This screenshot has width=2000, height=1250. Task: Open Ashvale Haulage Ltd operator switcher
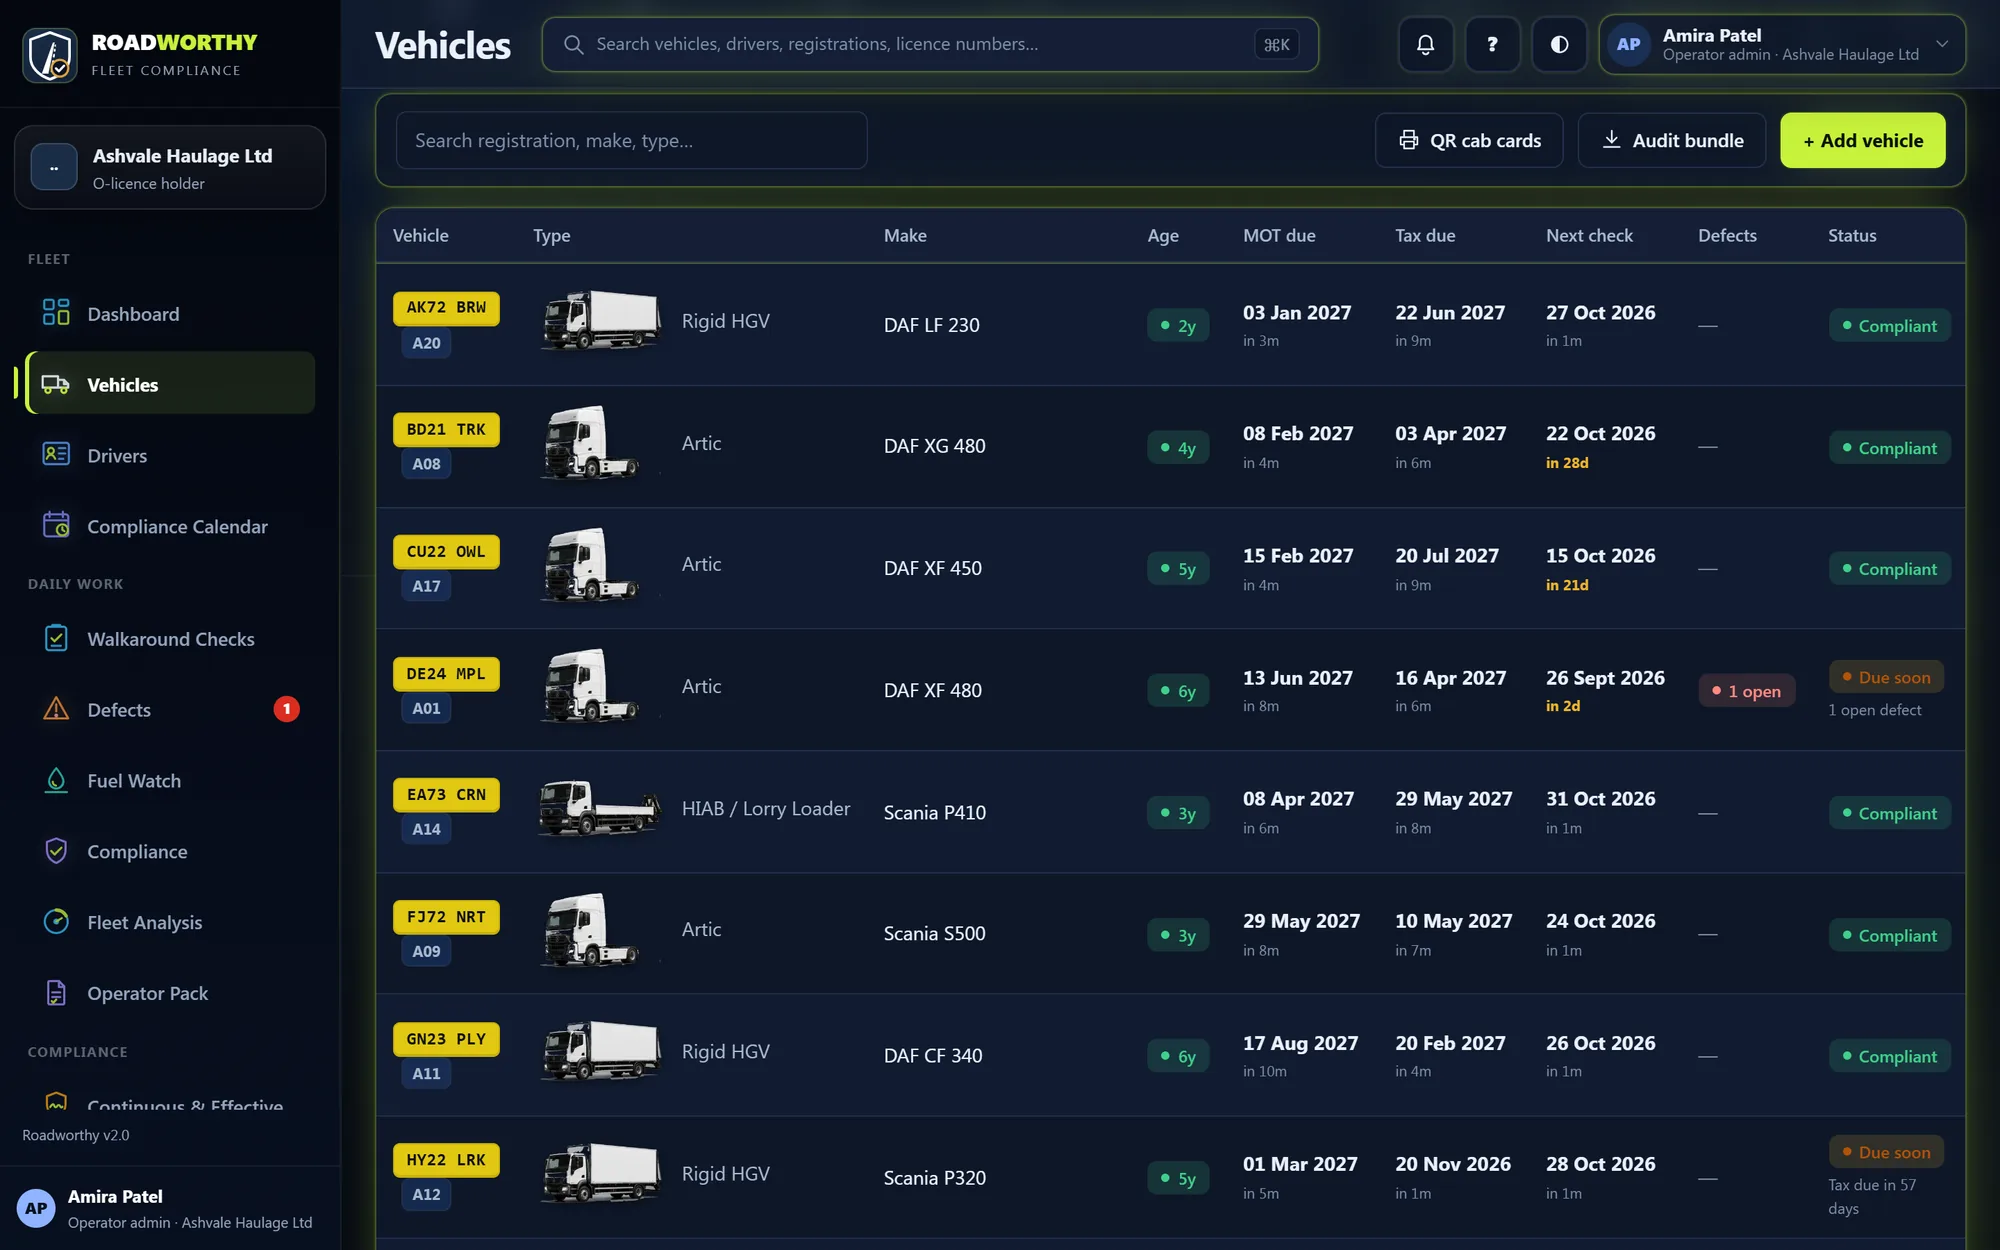pyautogui.click(x=170, y=167)
